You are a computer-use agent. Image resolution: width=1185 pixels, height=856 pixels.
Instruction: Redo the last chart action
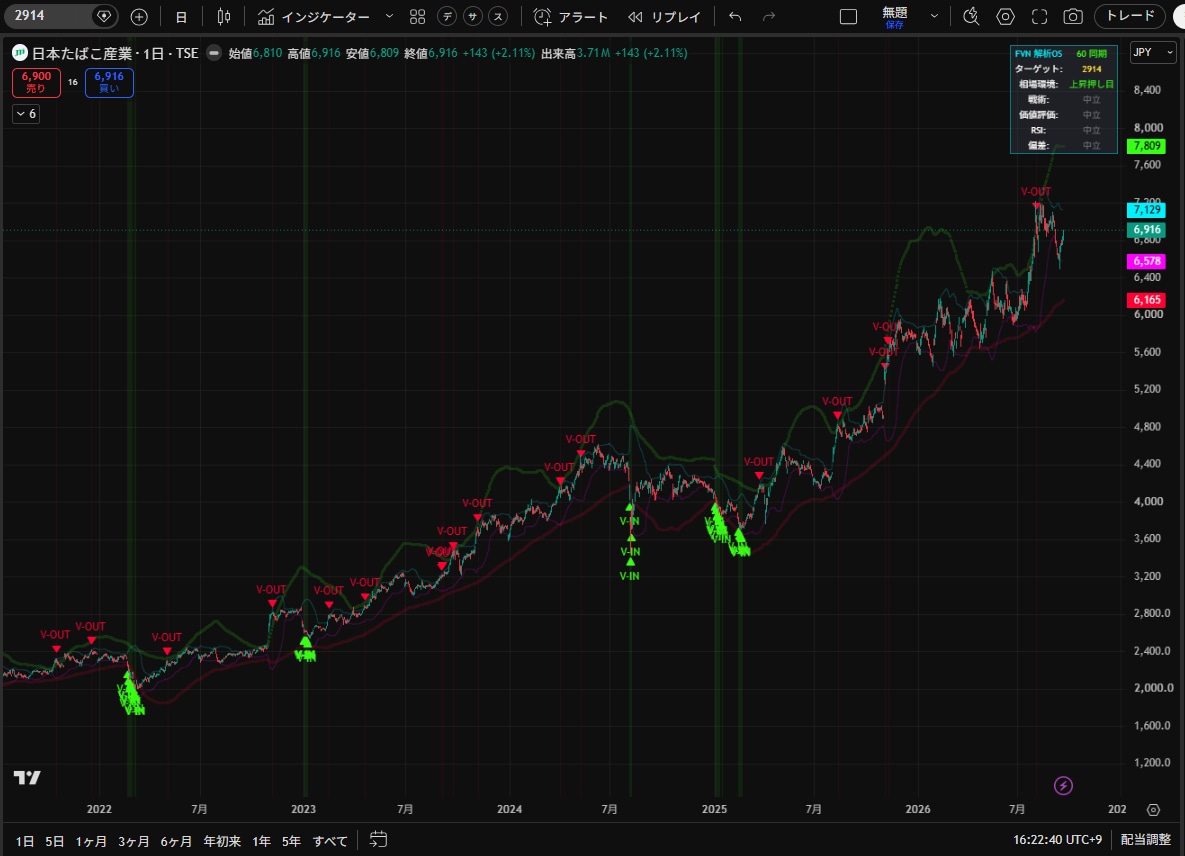[769, 17]
